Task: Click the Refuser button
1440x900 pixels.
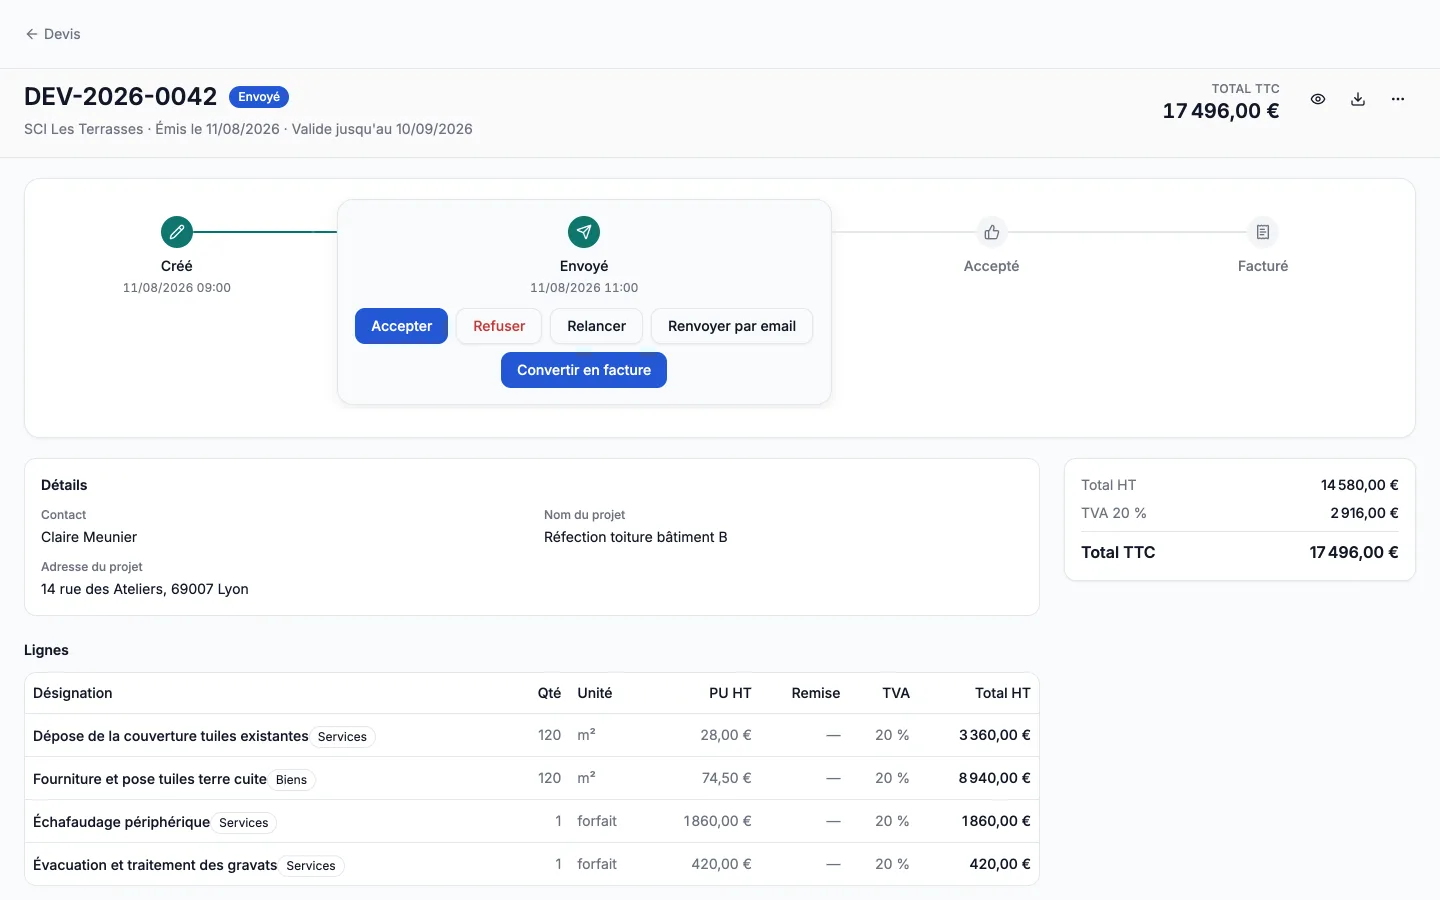Action: (x=499, y=326)
